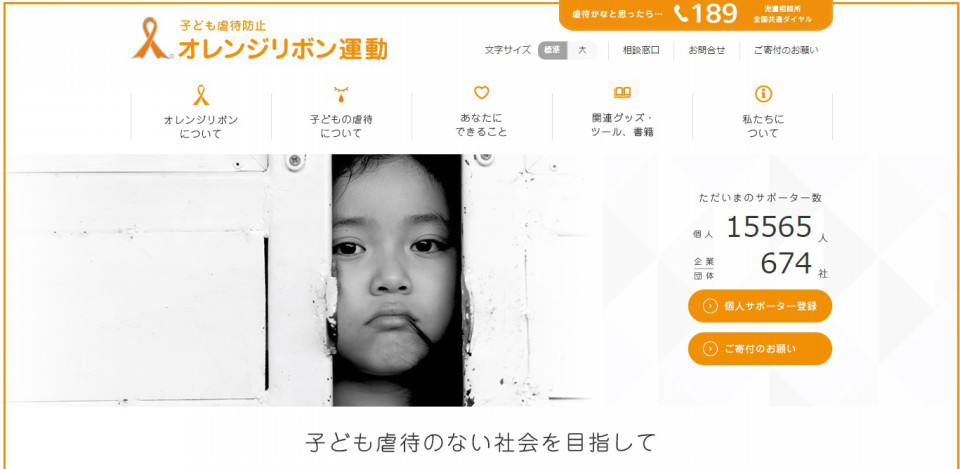Click the phone icon beside 189
The width and height of the screenshot is (960, 469).
(681, 13)
